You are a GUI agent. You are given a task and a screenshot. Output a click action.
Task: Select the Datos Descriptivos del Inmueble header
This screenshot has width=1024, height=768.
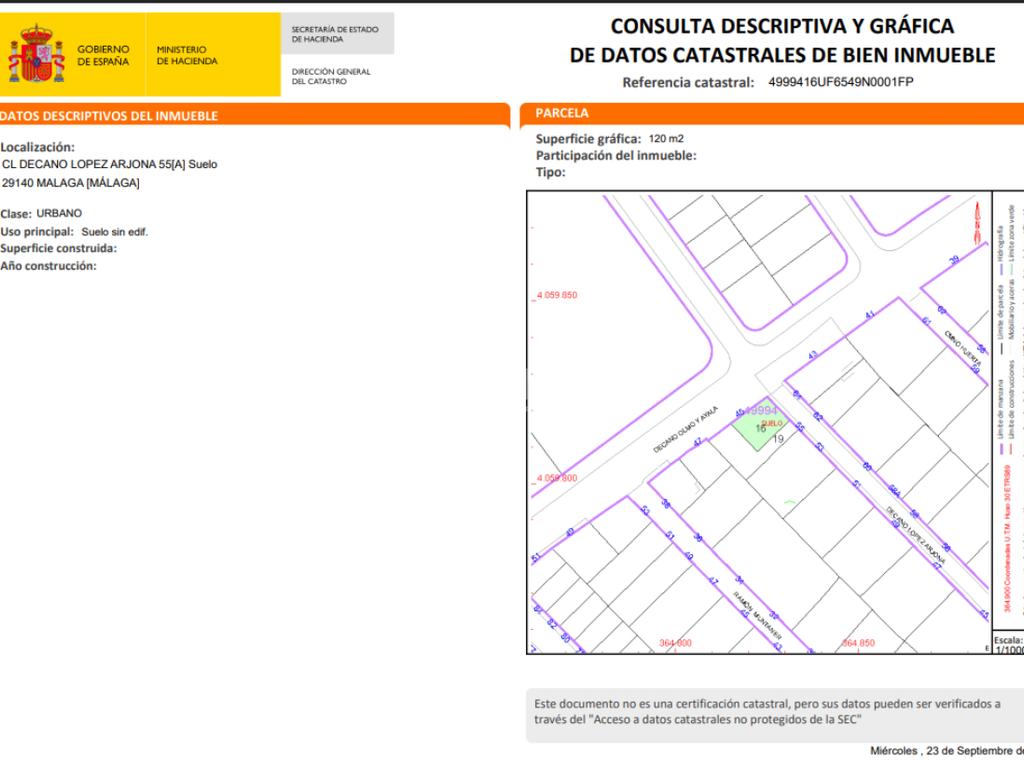pos(253,115)
